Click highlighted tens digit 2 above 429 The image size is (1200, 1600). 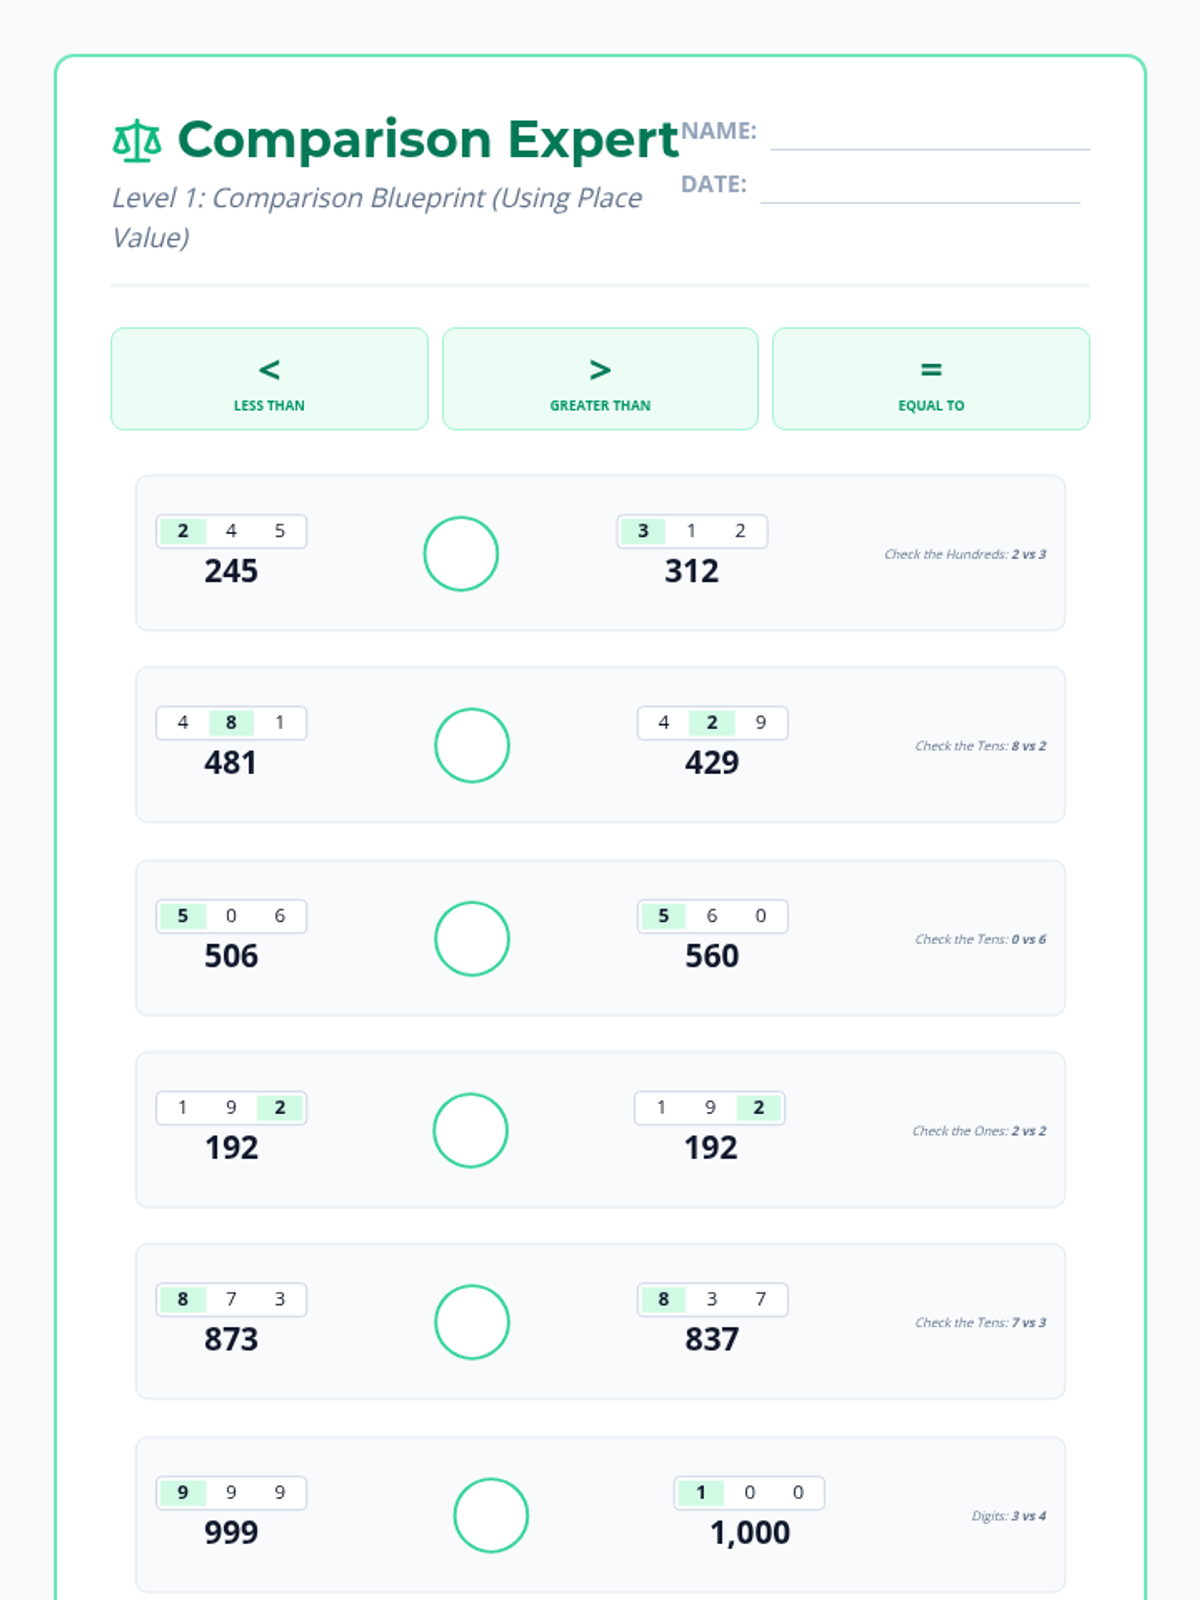point(712,723)
